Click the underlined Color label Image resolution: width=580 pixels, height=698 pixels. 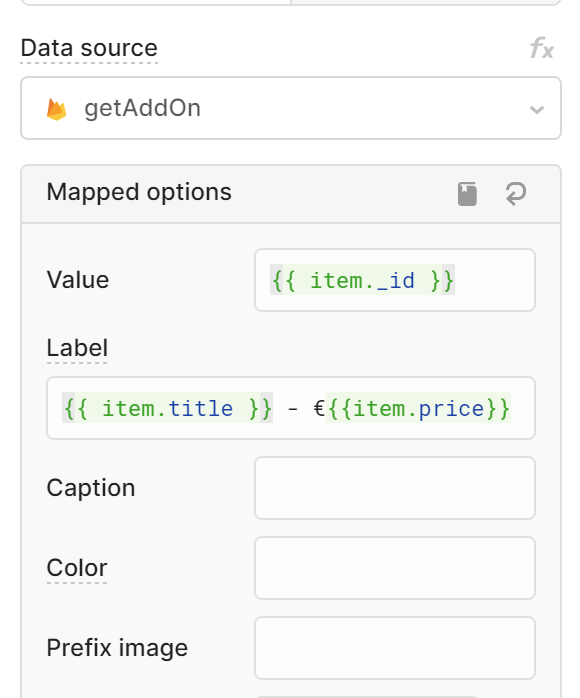tap(77, 568)
